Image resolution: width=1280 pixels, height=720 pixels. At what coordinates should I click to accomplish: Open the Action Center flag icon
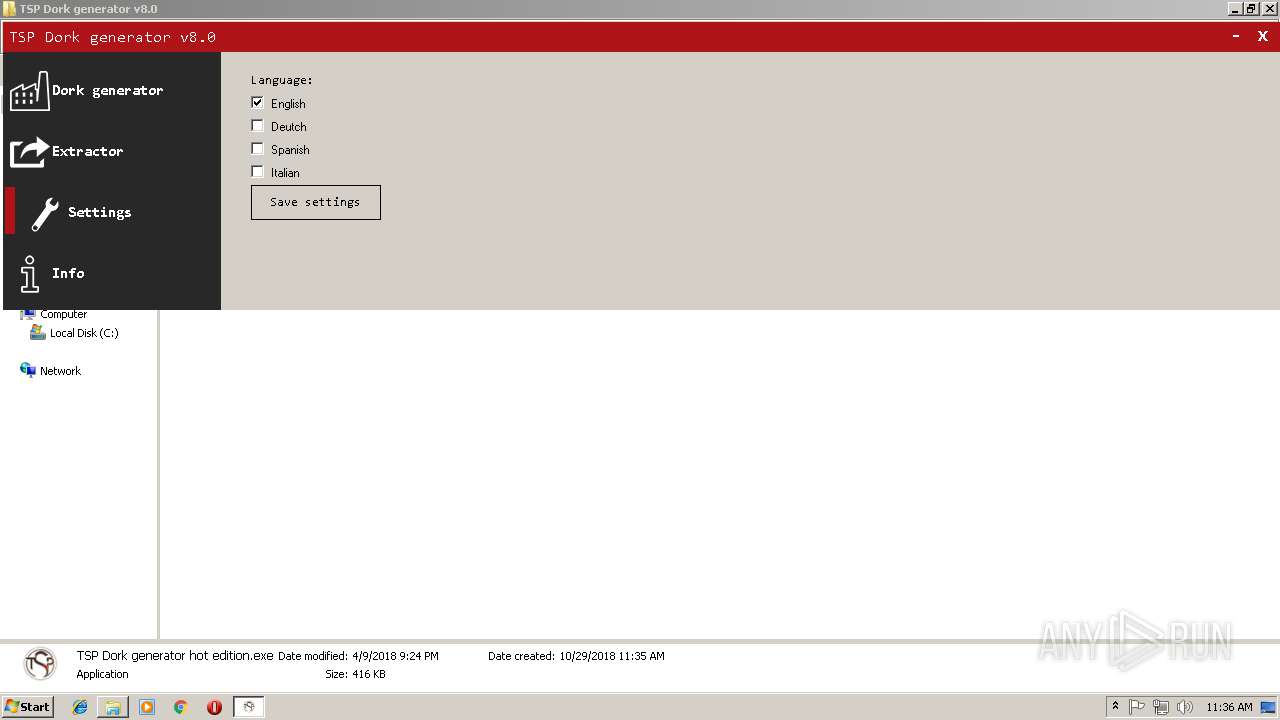coord(1137,707)
